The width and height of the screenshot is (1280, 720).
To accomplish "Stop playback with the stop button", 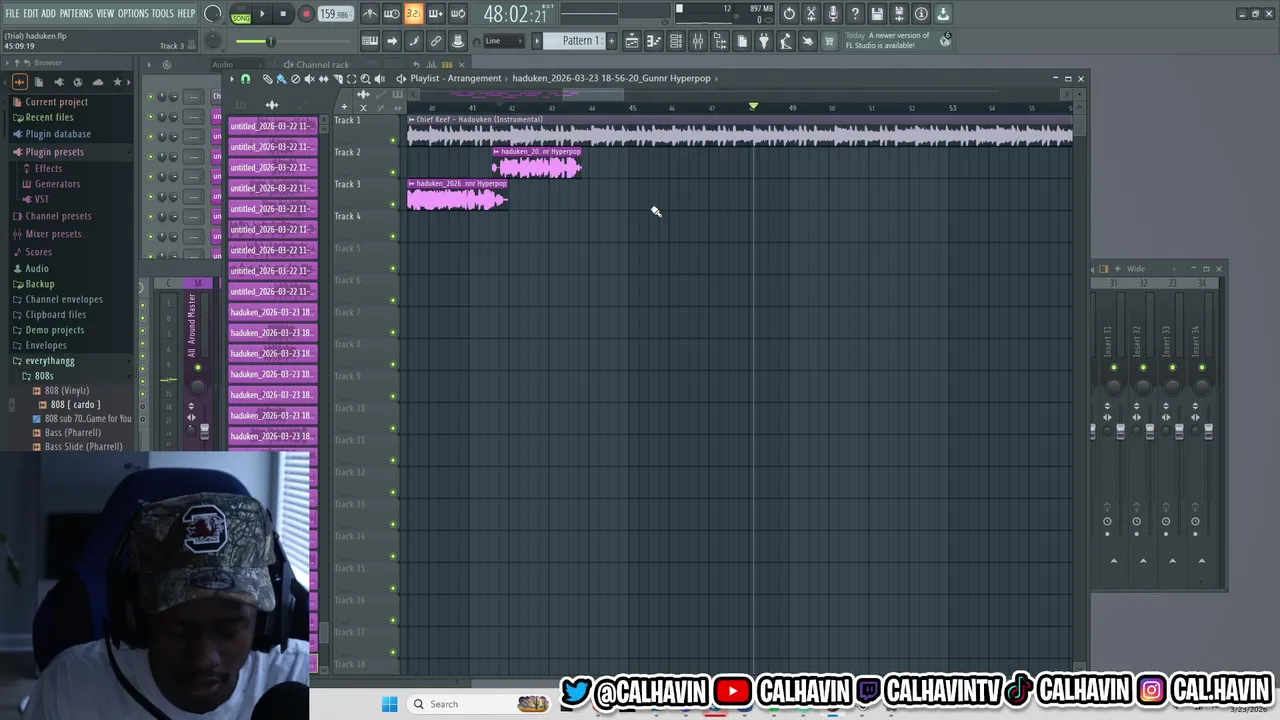I will 283,14.
